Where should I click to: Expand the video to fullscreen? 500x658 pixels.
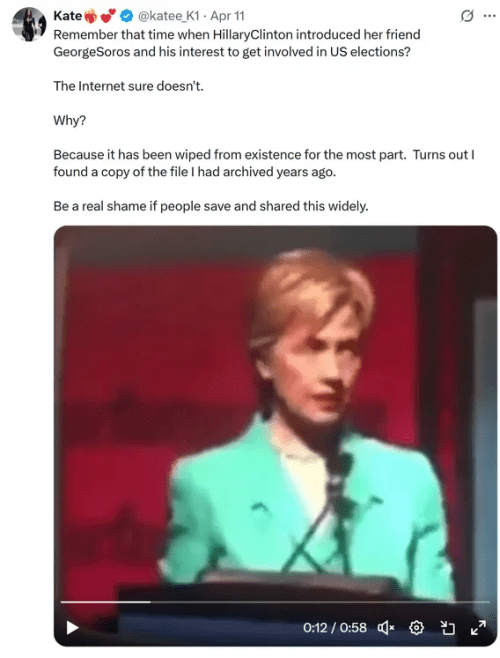(x=478, y=628)
